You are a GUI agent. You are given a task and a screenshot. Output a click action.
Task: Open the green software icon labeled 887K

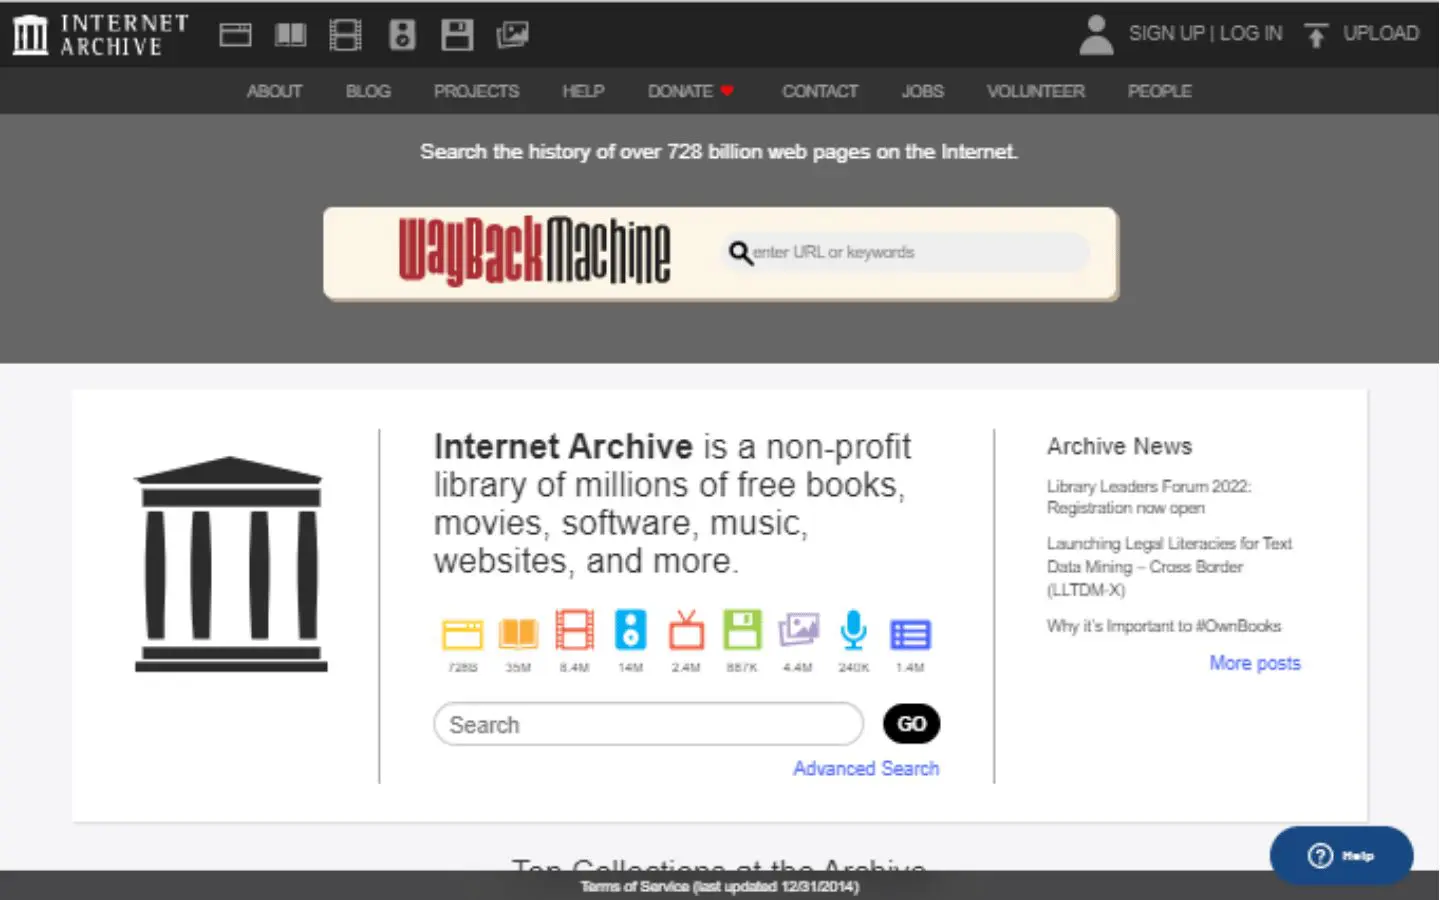click(x=742, y=630)
